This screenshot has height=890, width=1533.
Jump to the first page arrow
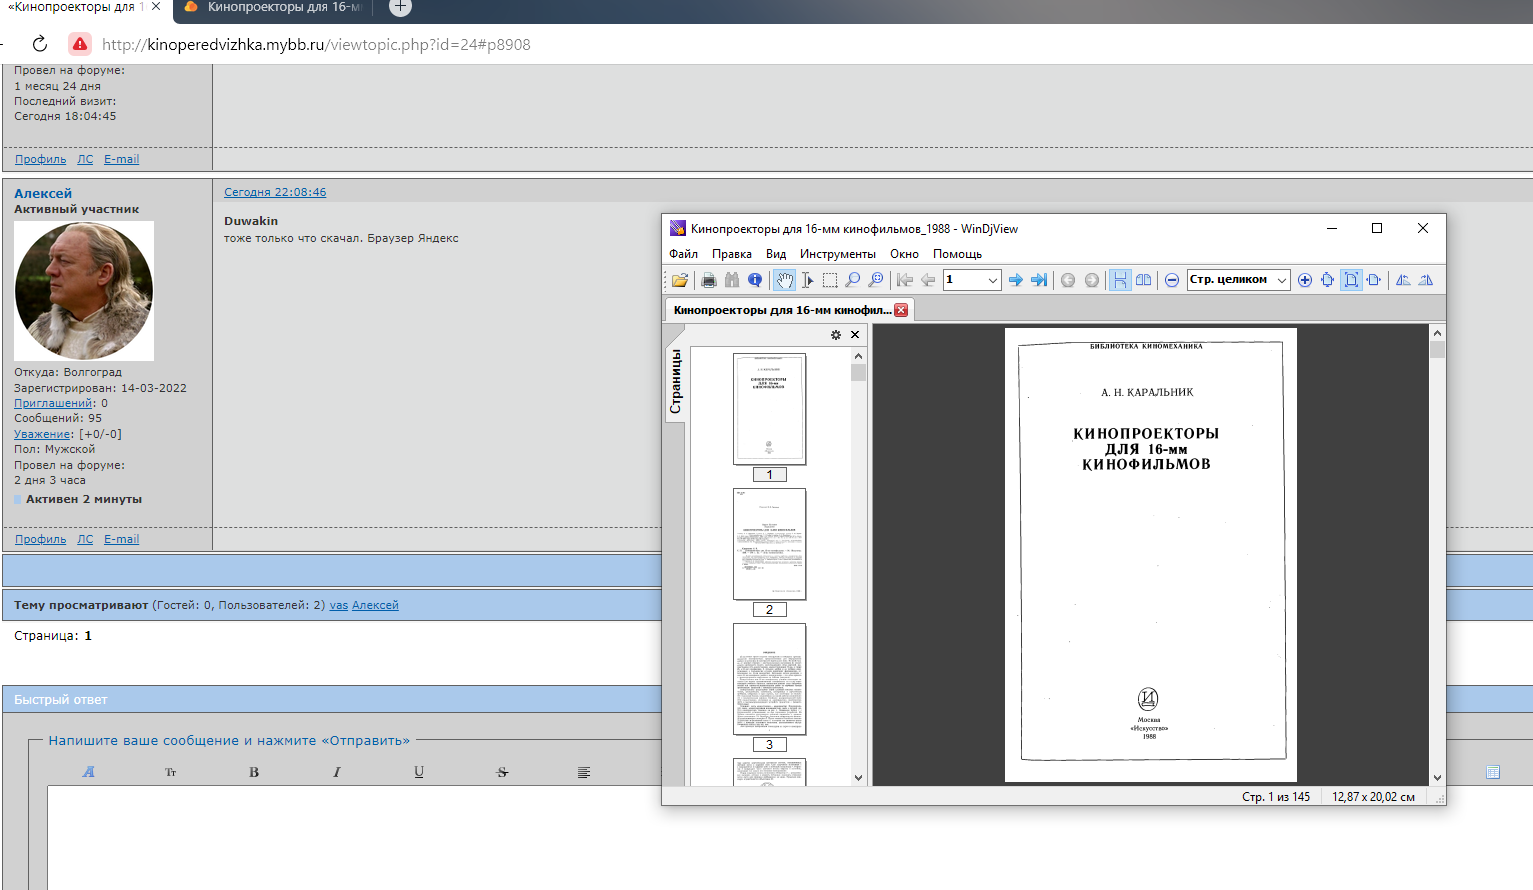point(905,280)
